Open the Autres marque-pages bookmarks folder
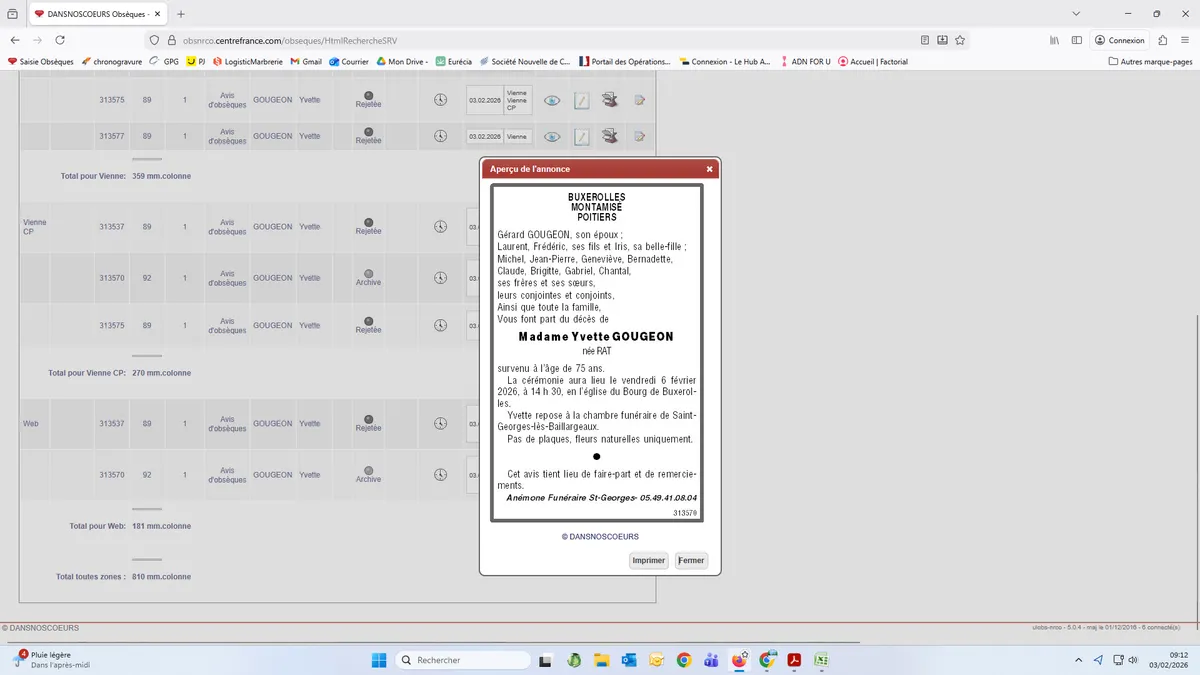The height and width of the screenshot is (675, 1200). [x=1150, y=61]
